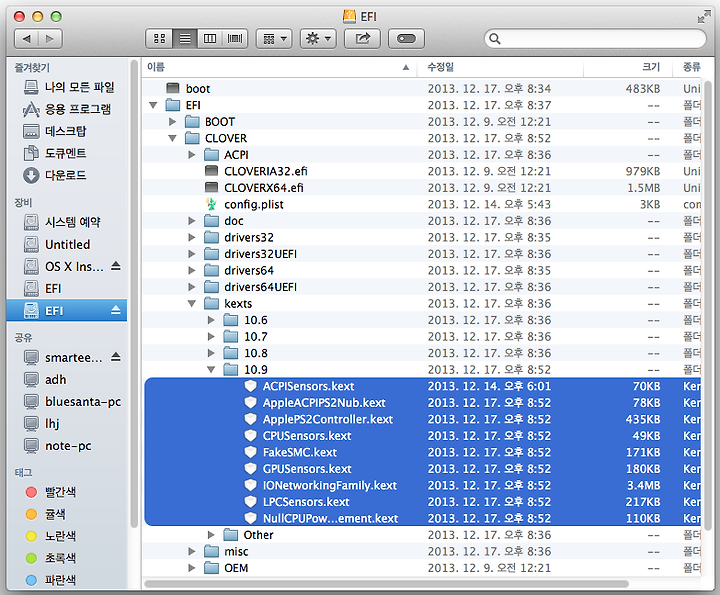Click the file list vertical scrollbar
Screen dimensions: 720x595
(x=708, y=305)
